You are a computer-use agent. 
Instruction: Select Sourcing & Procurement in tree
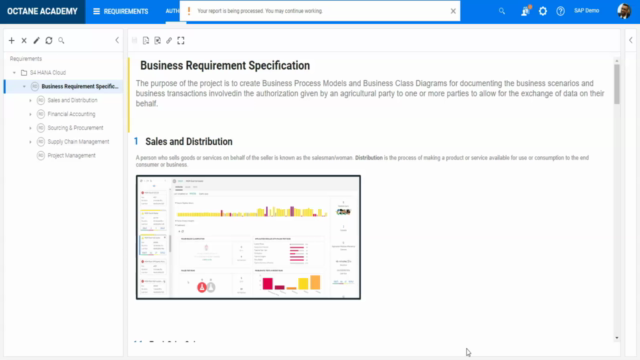76,128
